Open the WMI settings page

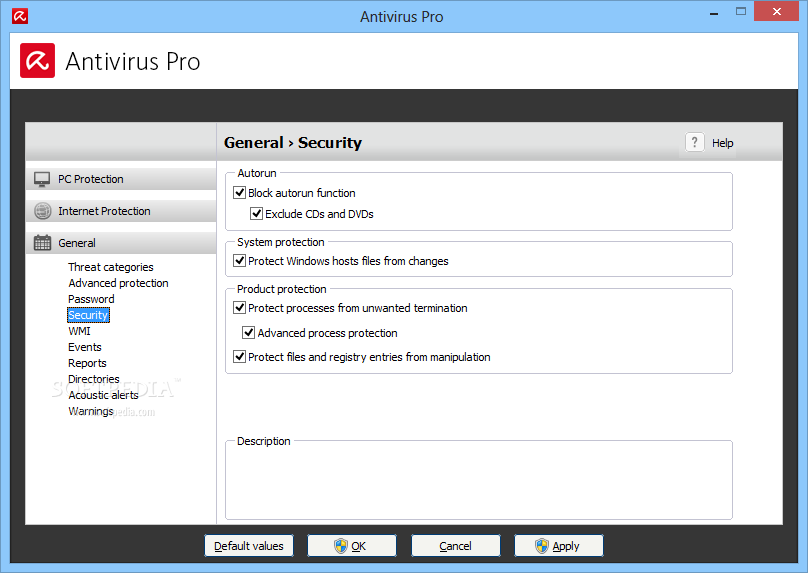pyautogui.click(x=79, y=331)
